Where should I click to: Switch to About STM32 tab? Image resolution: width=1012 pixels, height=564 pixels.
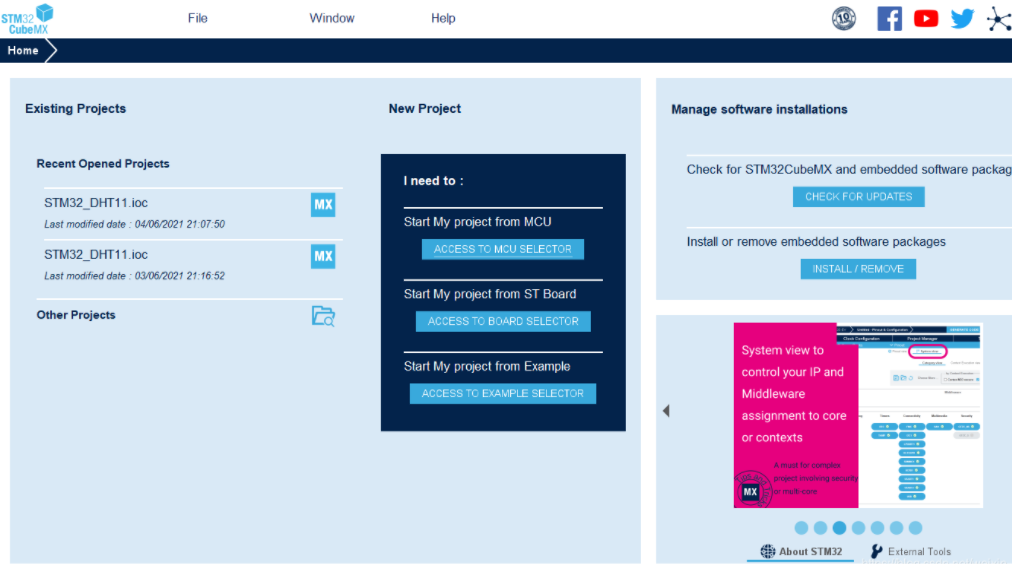point(801,552)
